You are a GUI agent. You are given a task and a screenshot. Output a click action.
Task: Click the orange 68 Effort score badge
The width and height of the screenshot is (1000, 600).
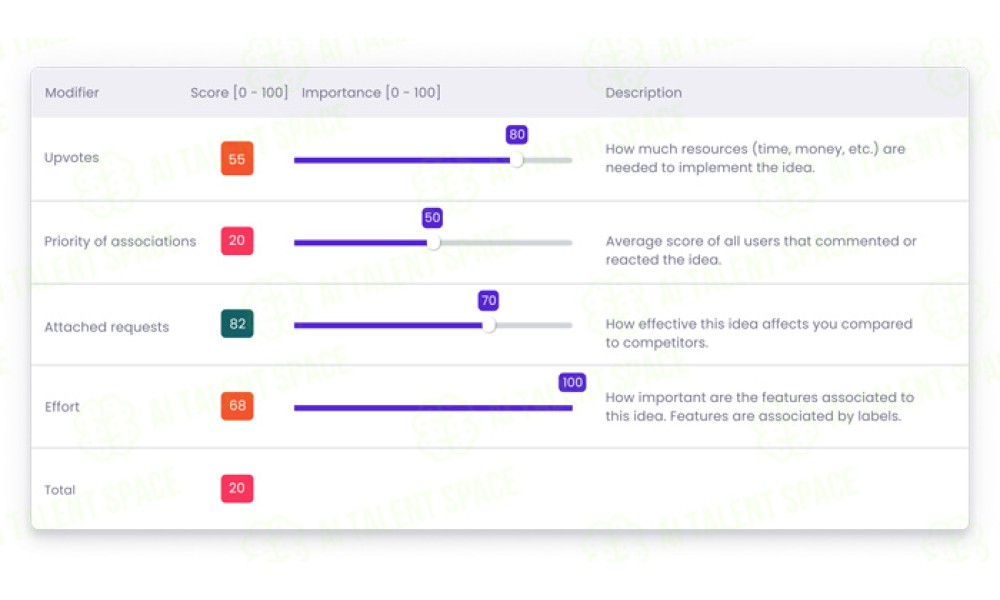click(237, 406)
